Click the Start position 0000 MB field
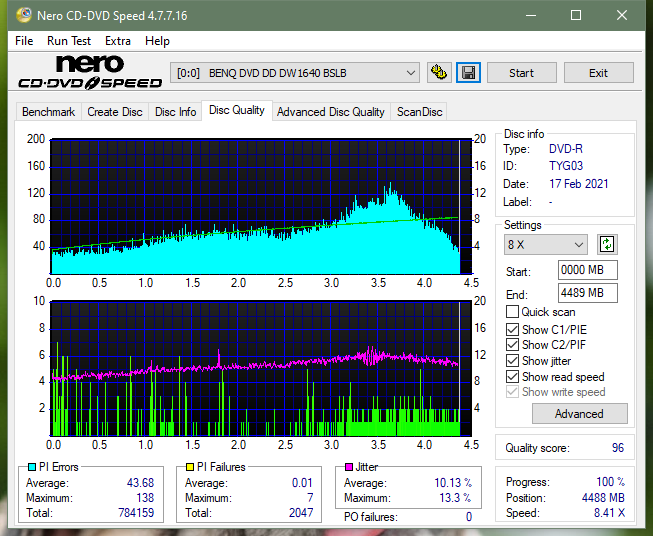 [587, 270]
